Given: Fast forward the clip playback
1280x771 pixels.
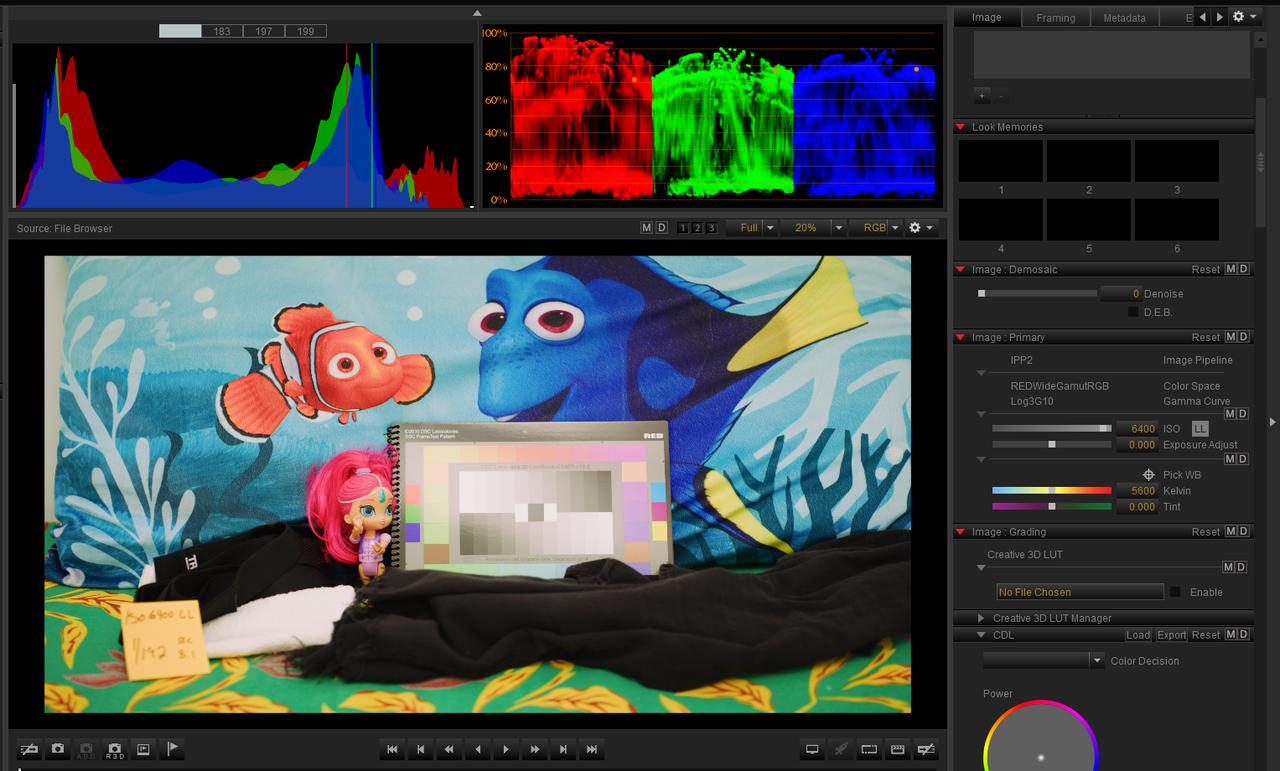Looking at the screenshot, I should pyautogui.click(x=535, y=749).
